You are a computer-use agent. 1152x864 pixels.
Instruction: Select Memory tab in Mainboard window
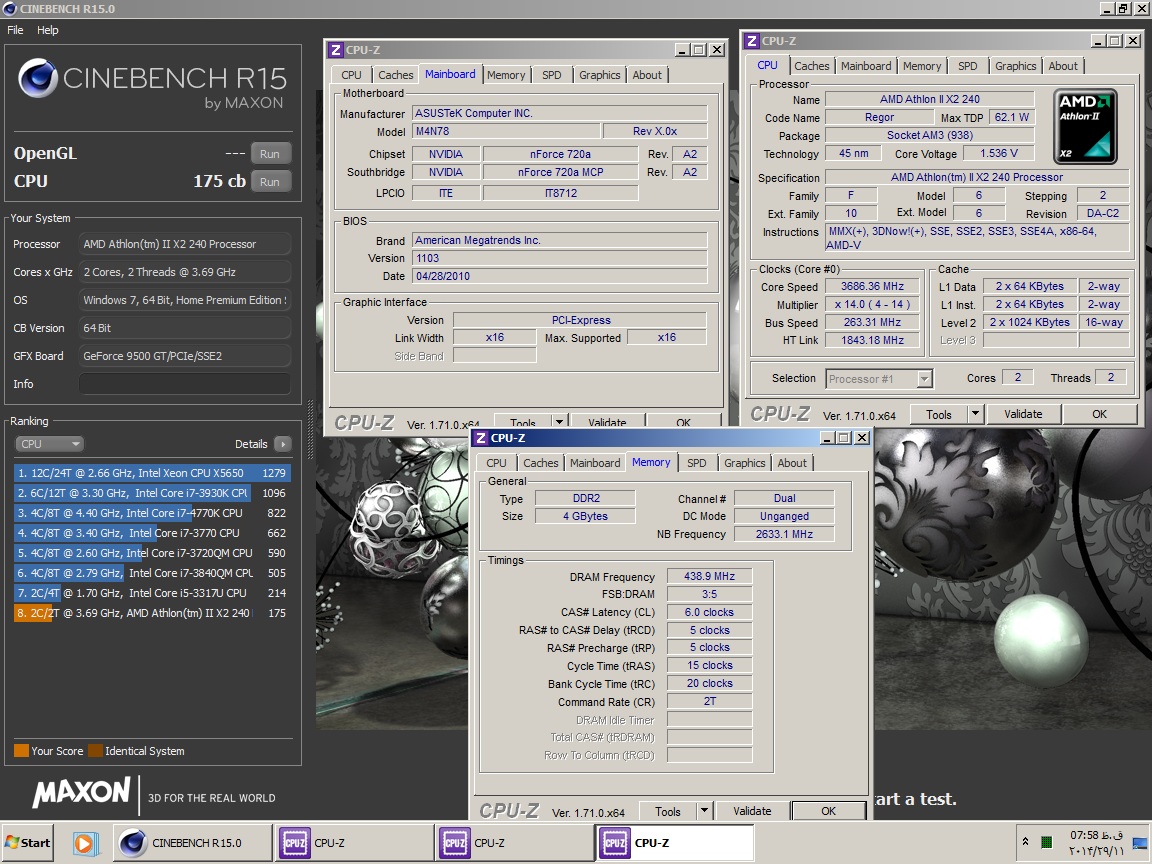(x=505, y=75)
